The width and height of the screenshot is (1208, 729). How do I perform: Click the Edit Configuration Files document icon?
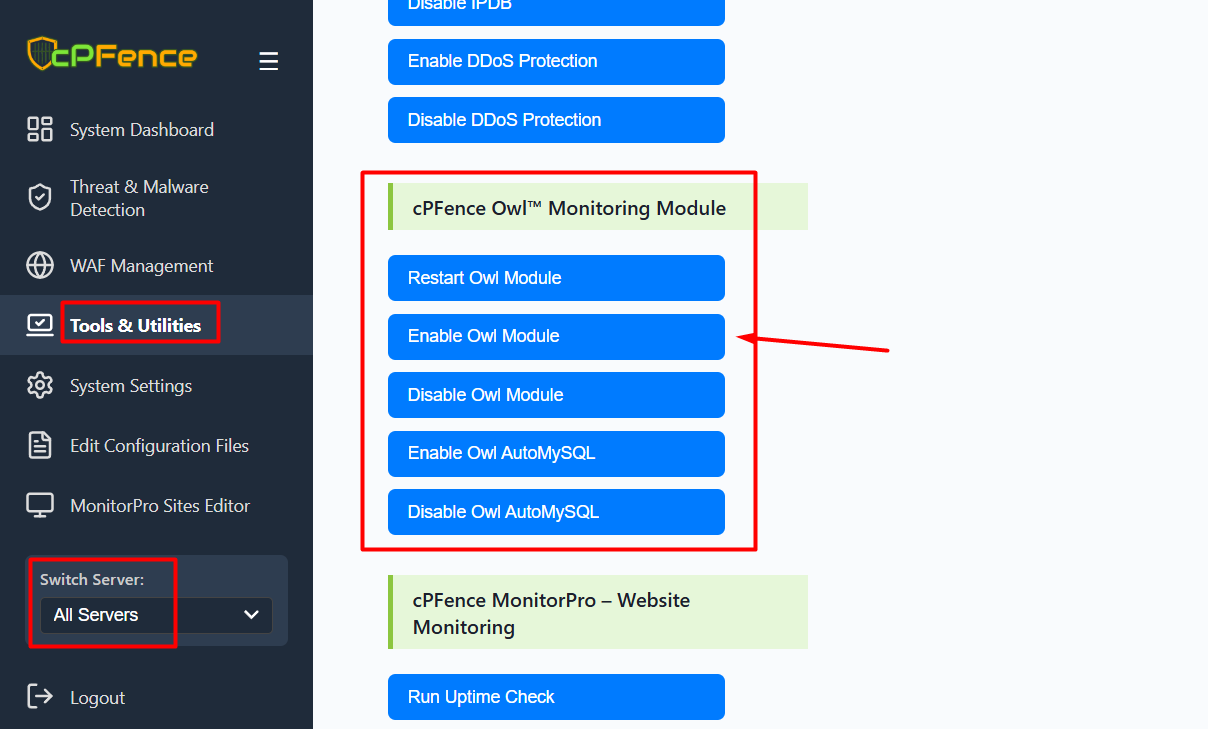(40, 446)
